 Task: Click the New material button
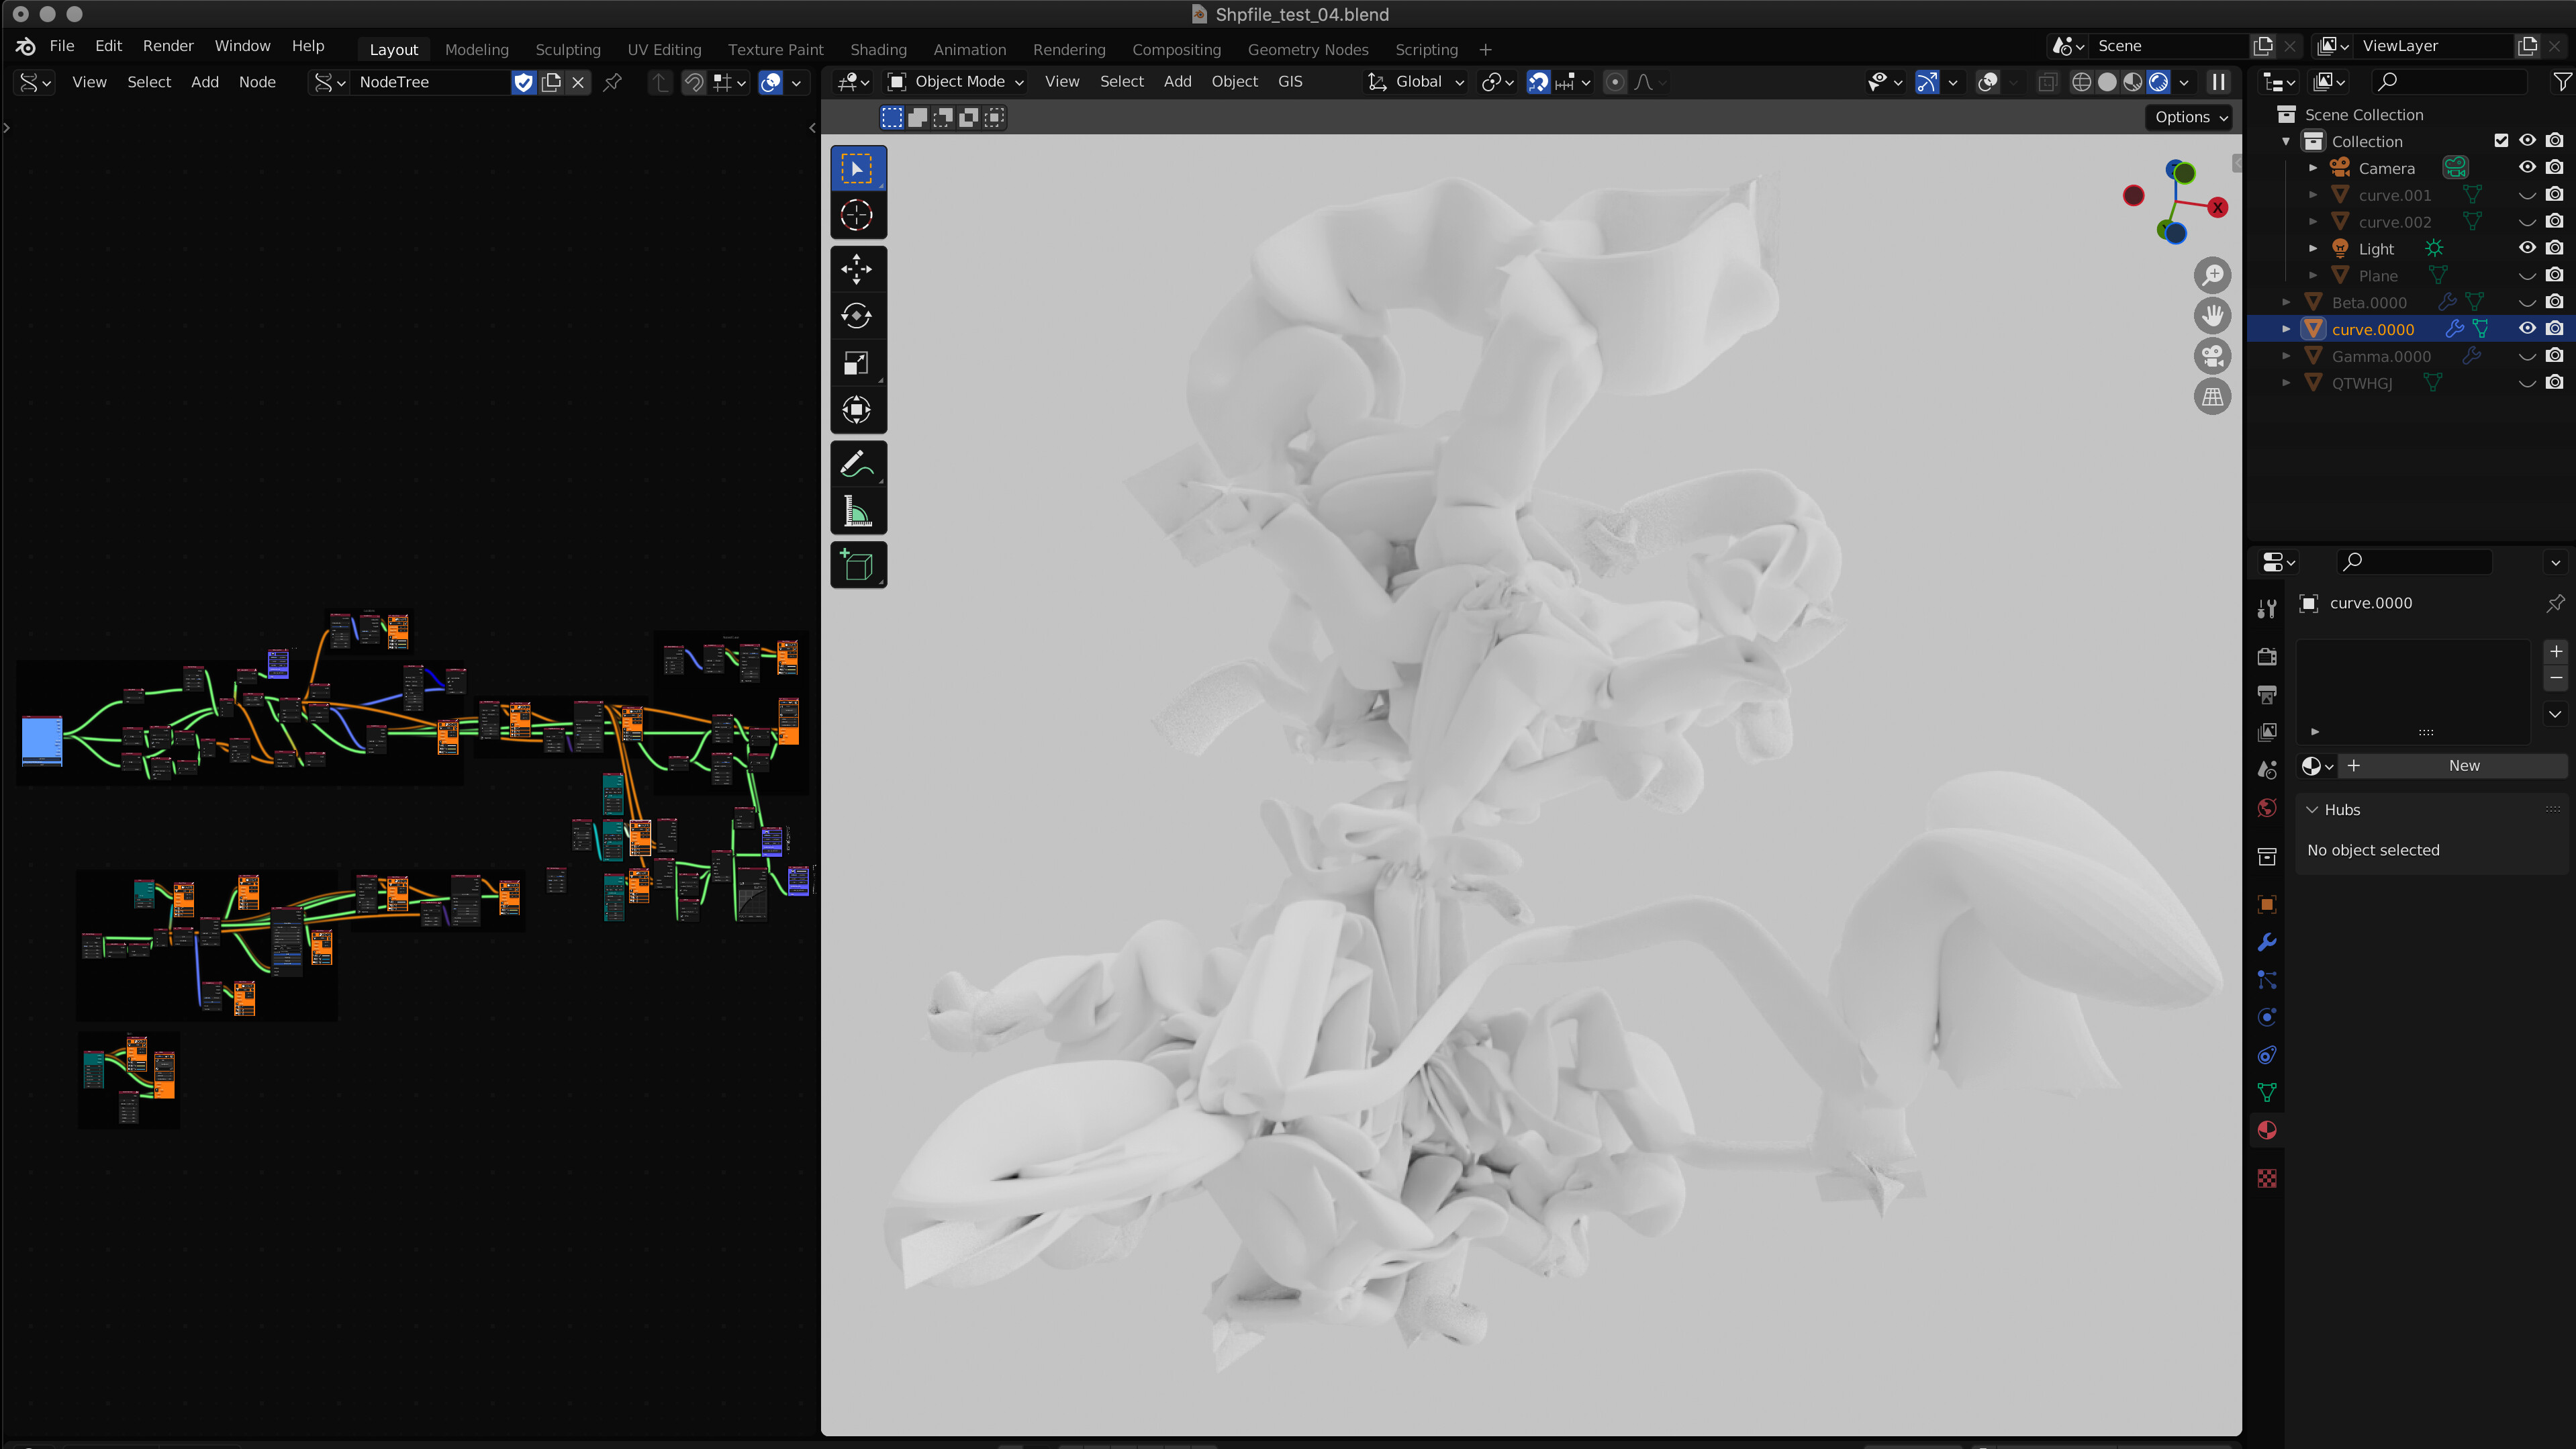click(2463, 766)
